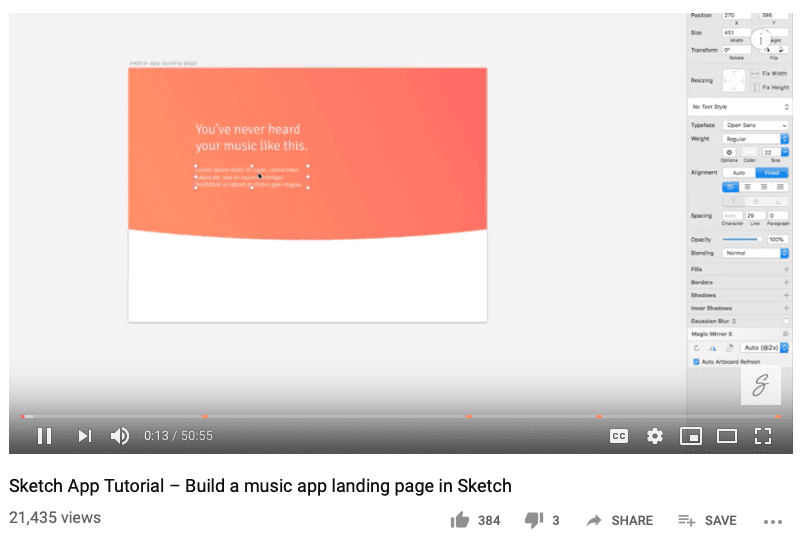The height and width of the screenshot is (539, 807).
Task: Toggle closed captions CC
Action: point(619,436)
